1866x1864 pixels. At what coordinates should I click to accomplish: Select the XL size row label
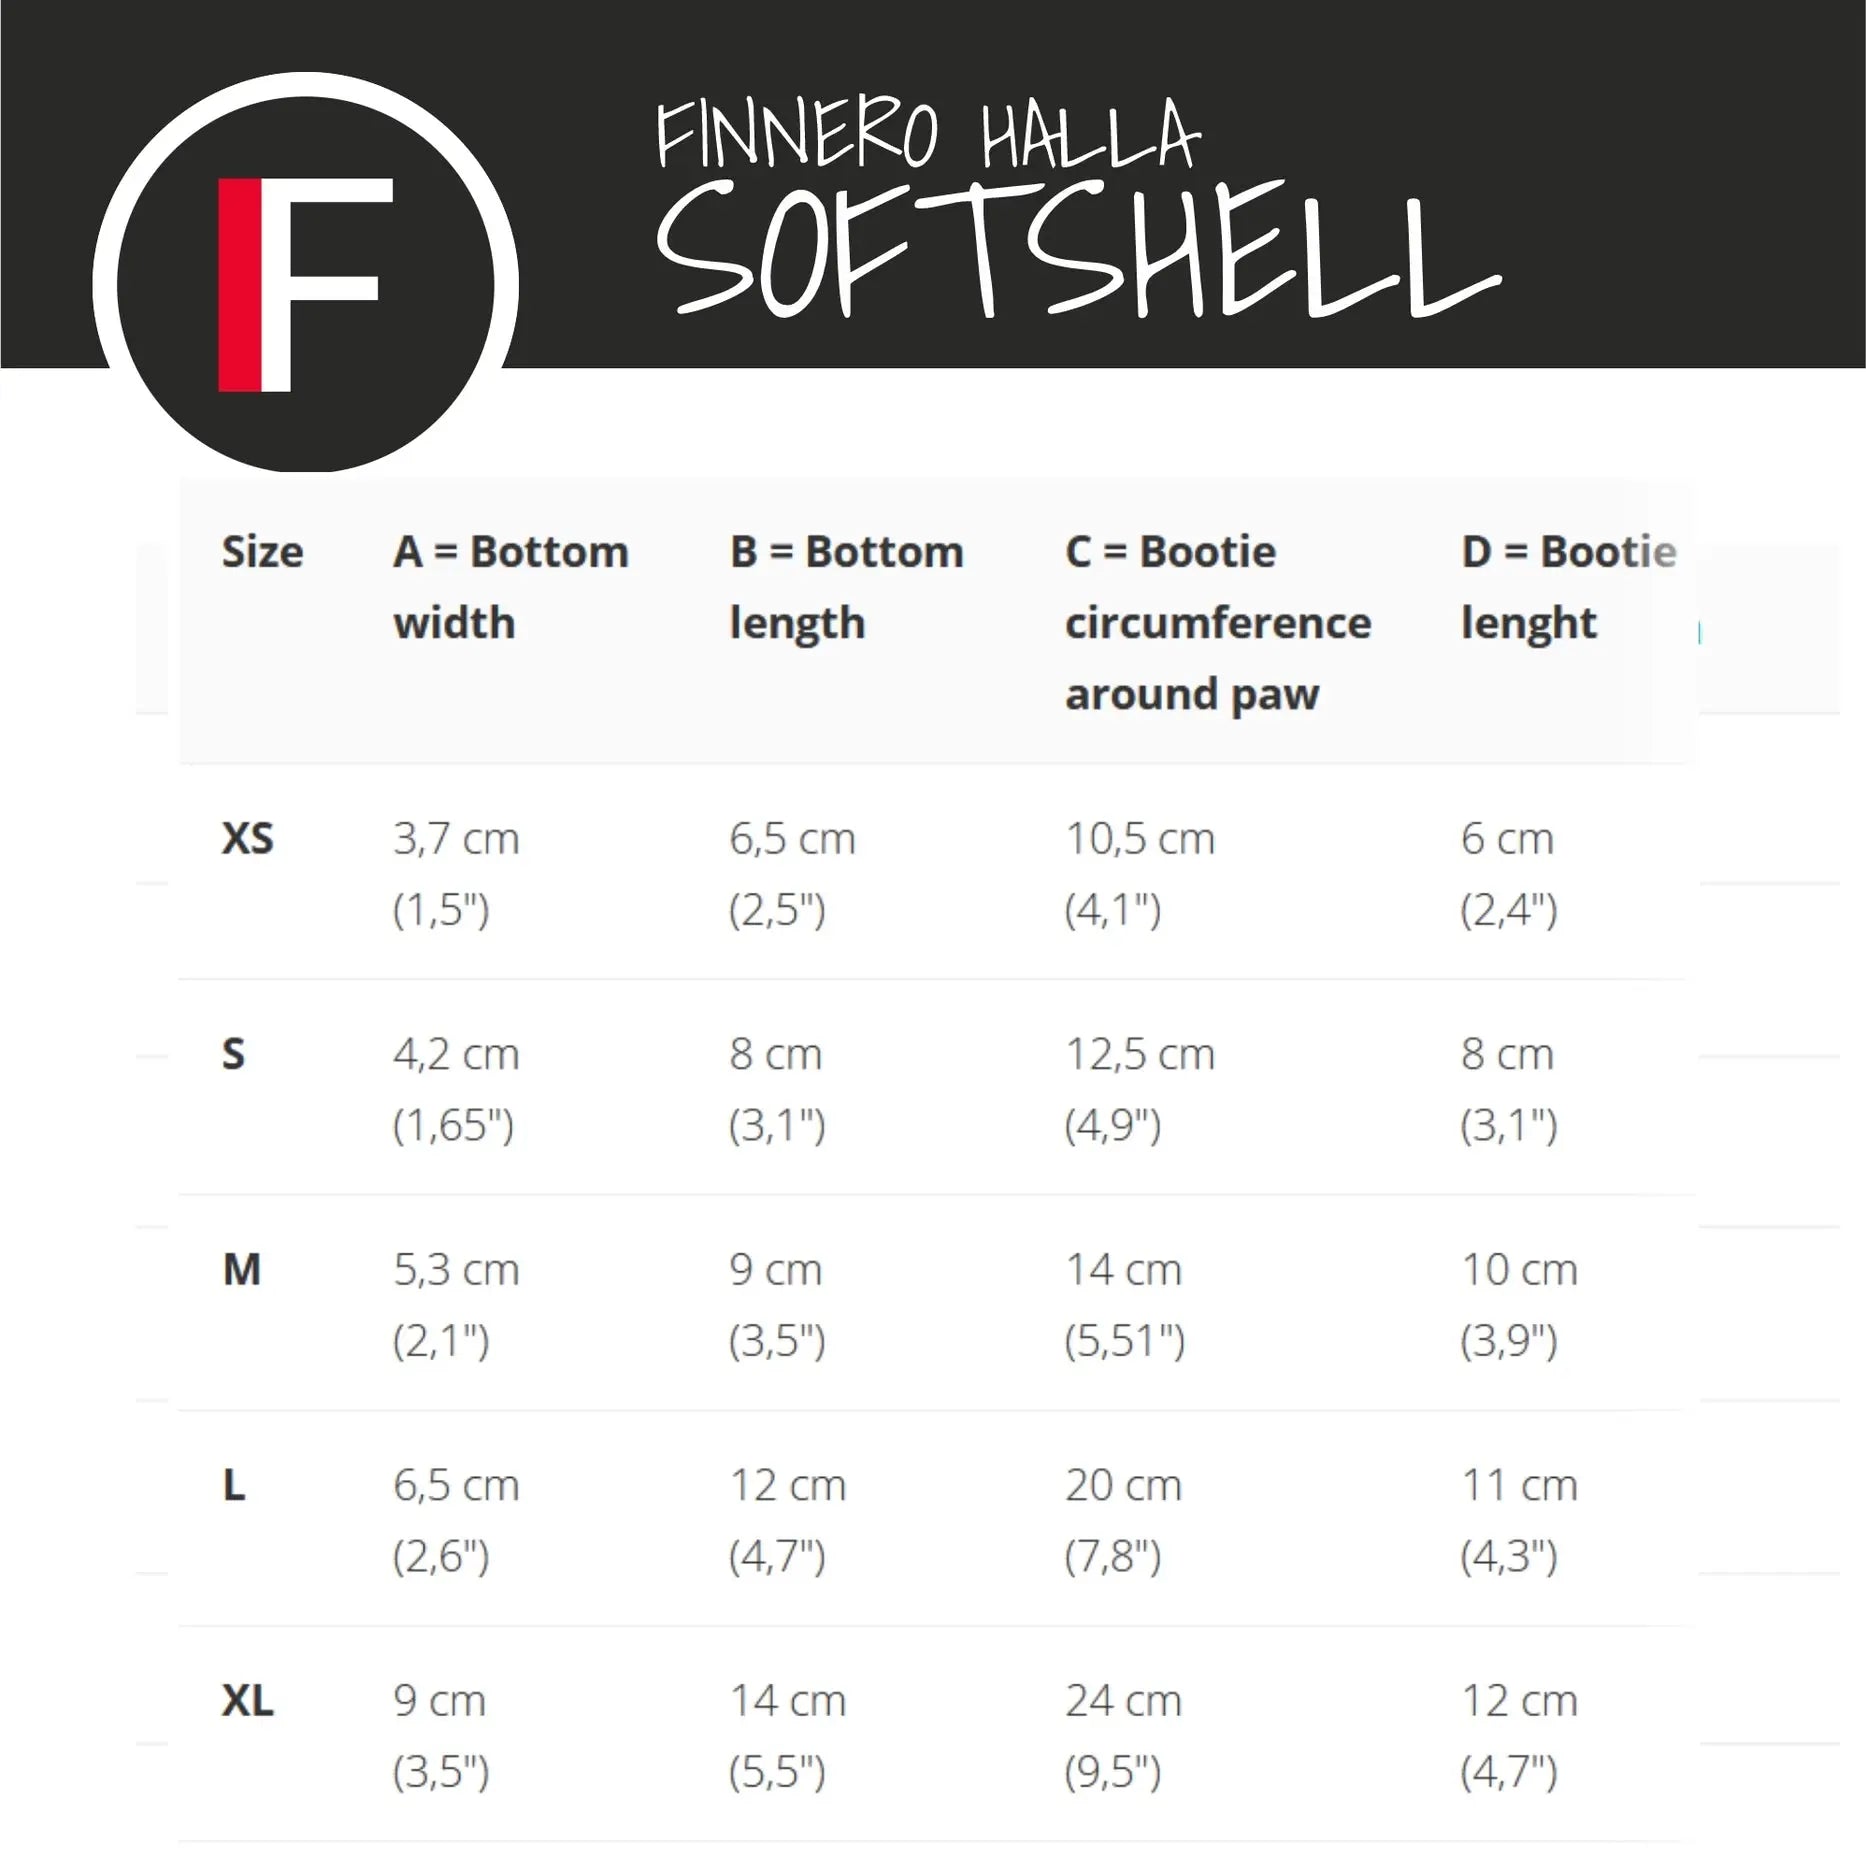pyautogui.click(x=247, y=1701)
